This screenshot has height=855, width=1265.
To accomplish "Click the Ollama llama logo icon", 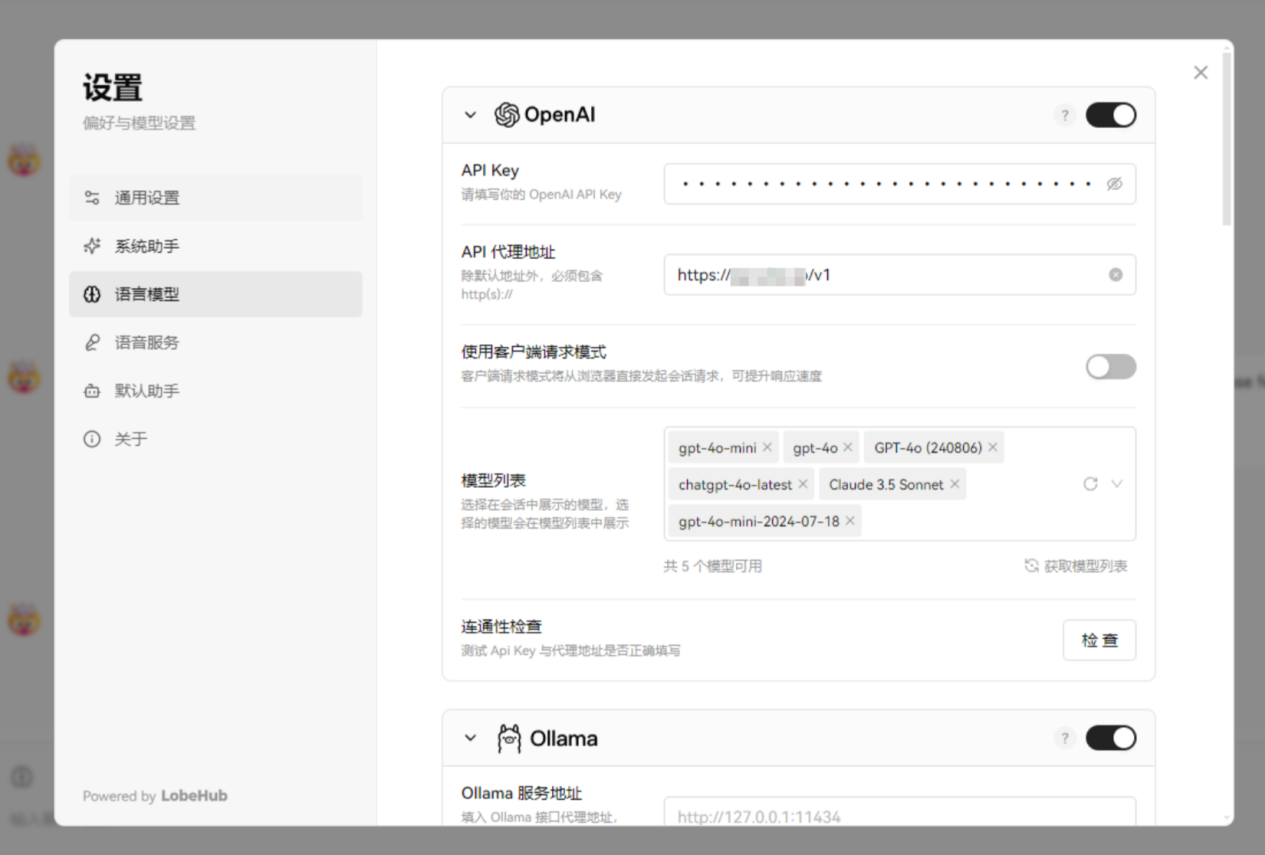I will point(509,738).
